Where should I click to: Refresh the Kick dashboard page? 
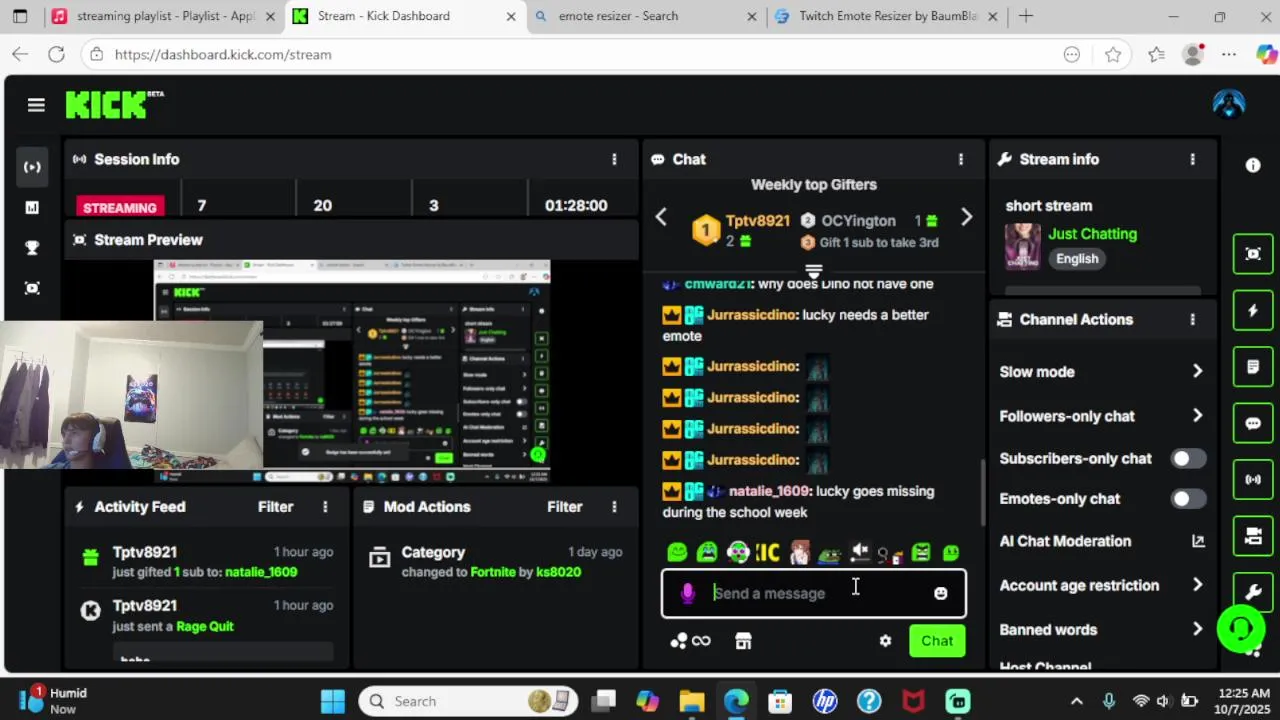56,54
